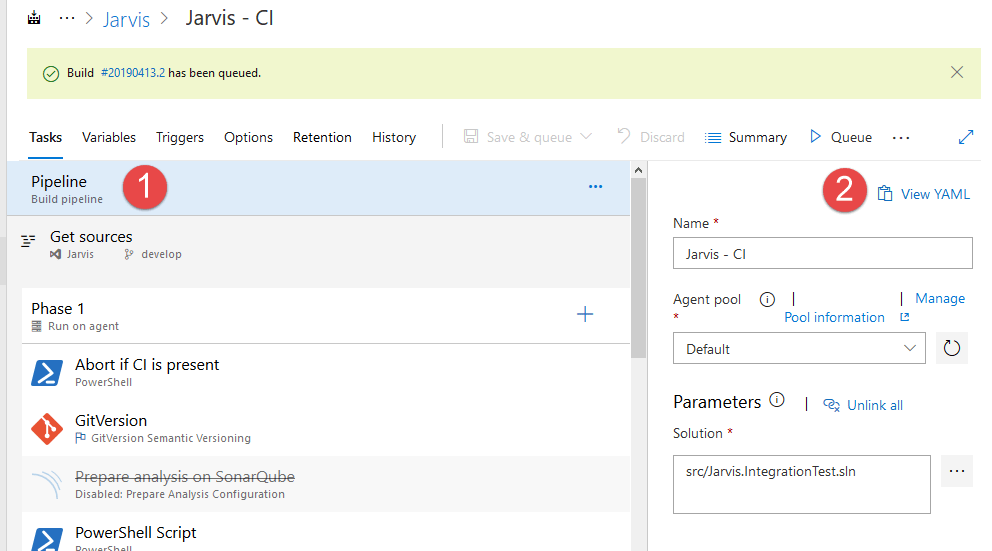Click the PowerShell Script task icon
Viewport: 992px width, 551px height.
(x=47, y=540)
